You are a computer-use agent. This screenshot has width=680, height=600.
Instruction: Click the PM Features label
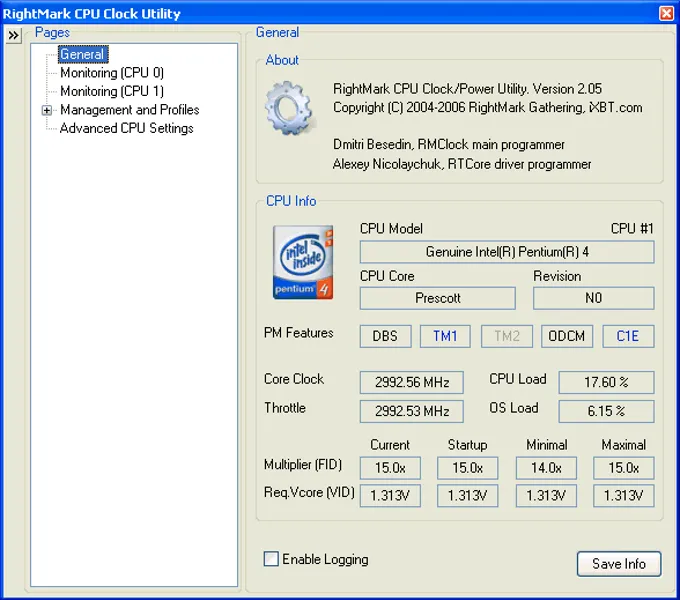(x=299, y=333)
